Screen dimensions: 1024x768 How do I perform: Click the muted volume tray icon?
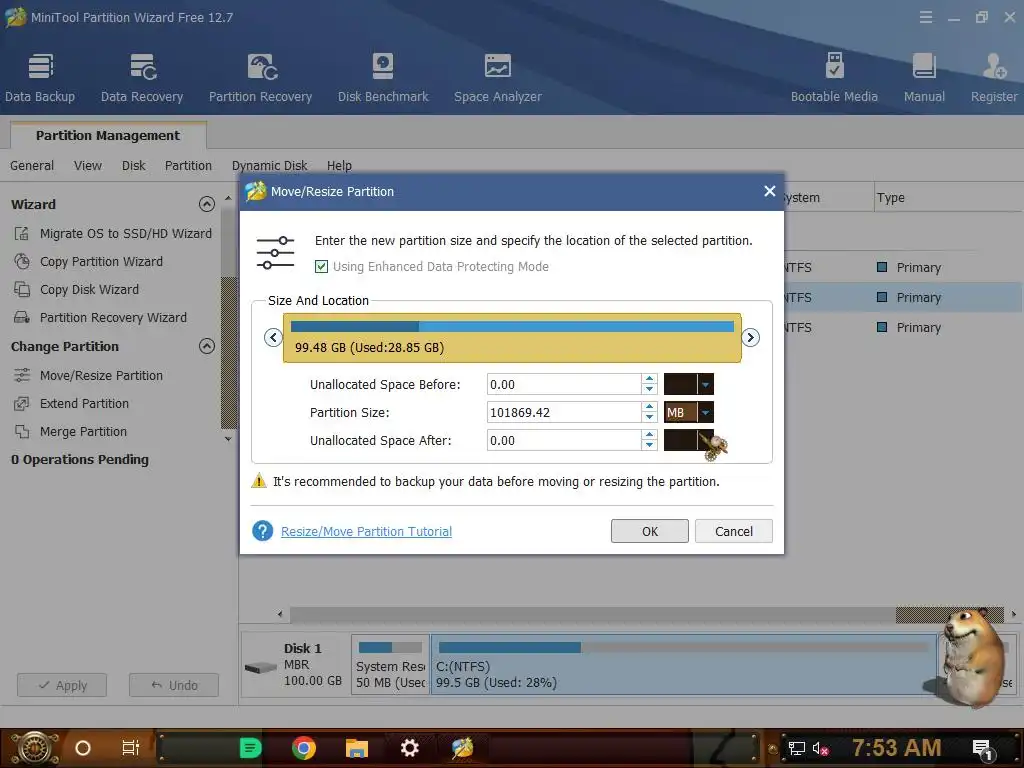[820, 748]
